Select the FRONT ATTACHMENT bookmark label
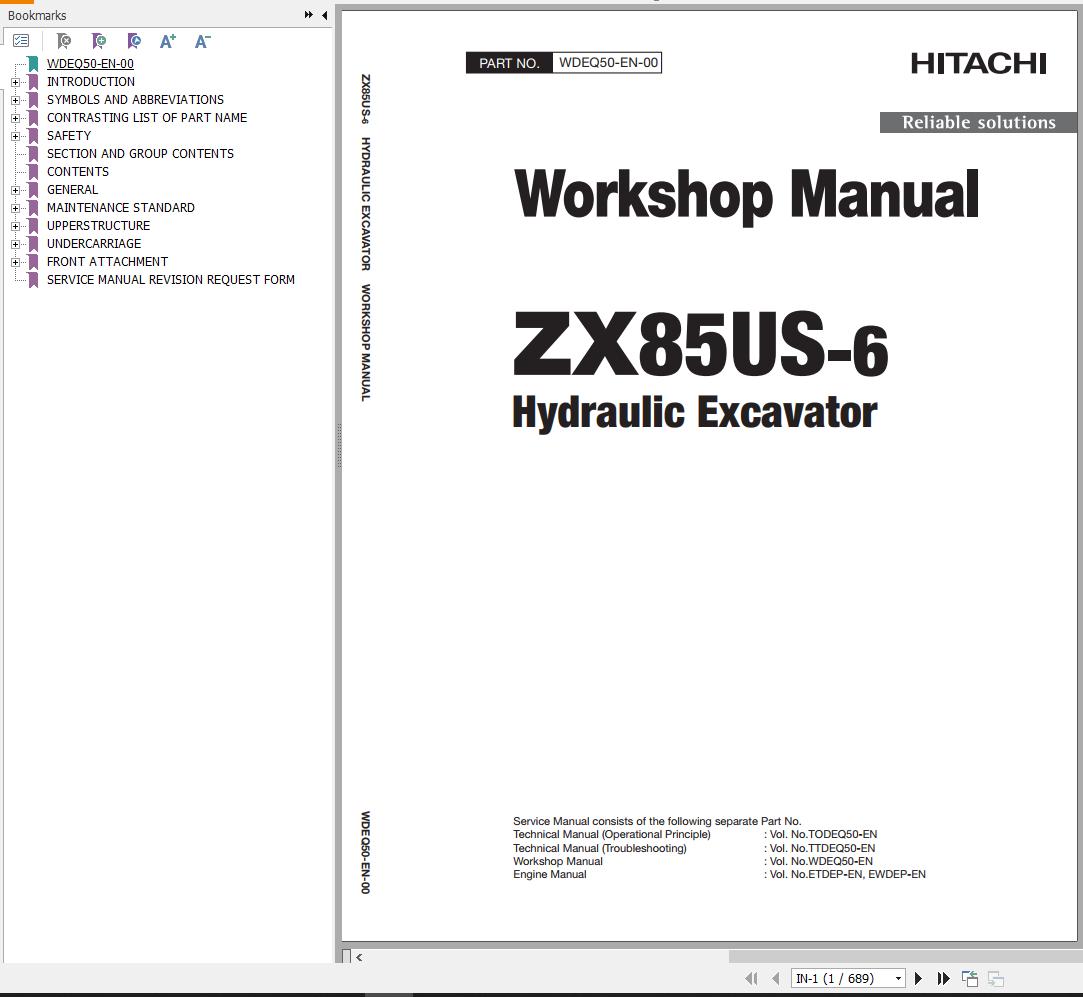Screen dimensions: 1083x997 click(x=107, y=261)
